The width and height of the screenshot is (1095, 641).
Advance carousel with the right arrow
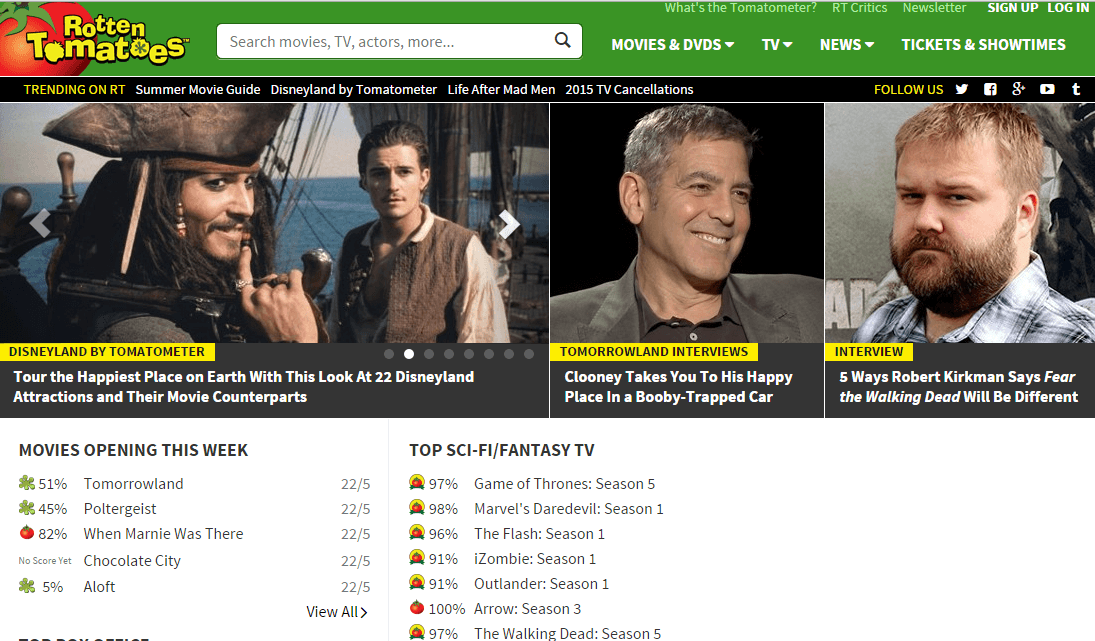click(509, 224)
